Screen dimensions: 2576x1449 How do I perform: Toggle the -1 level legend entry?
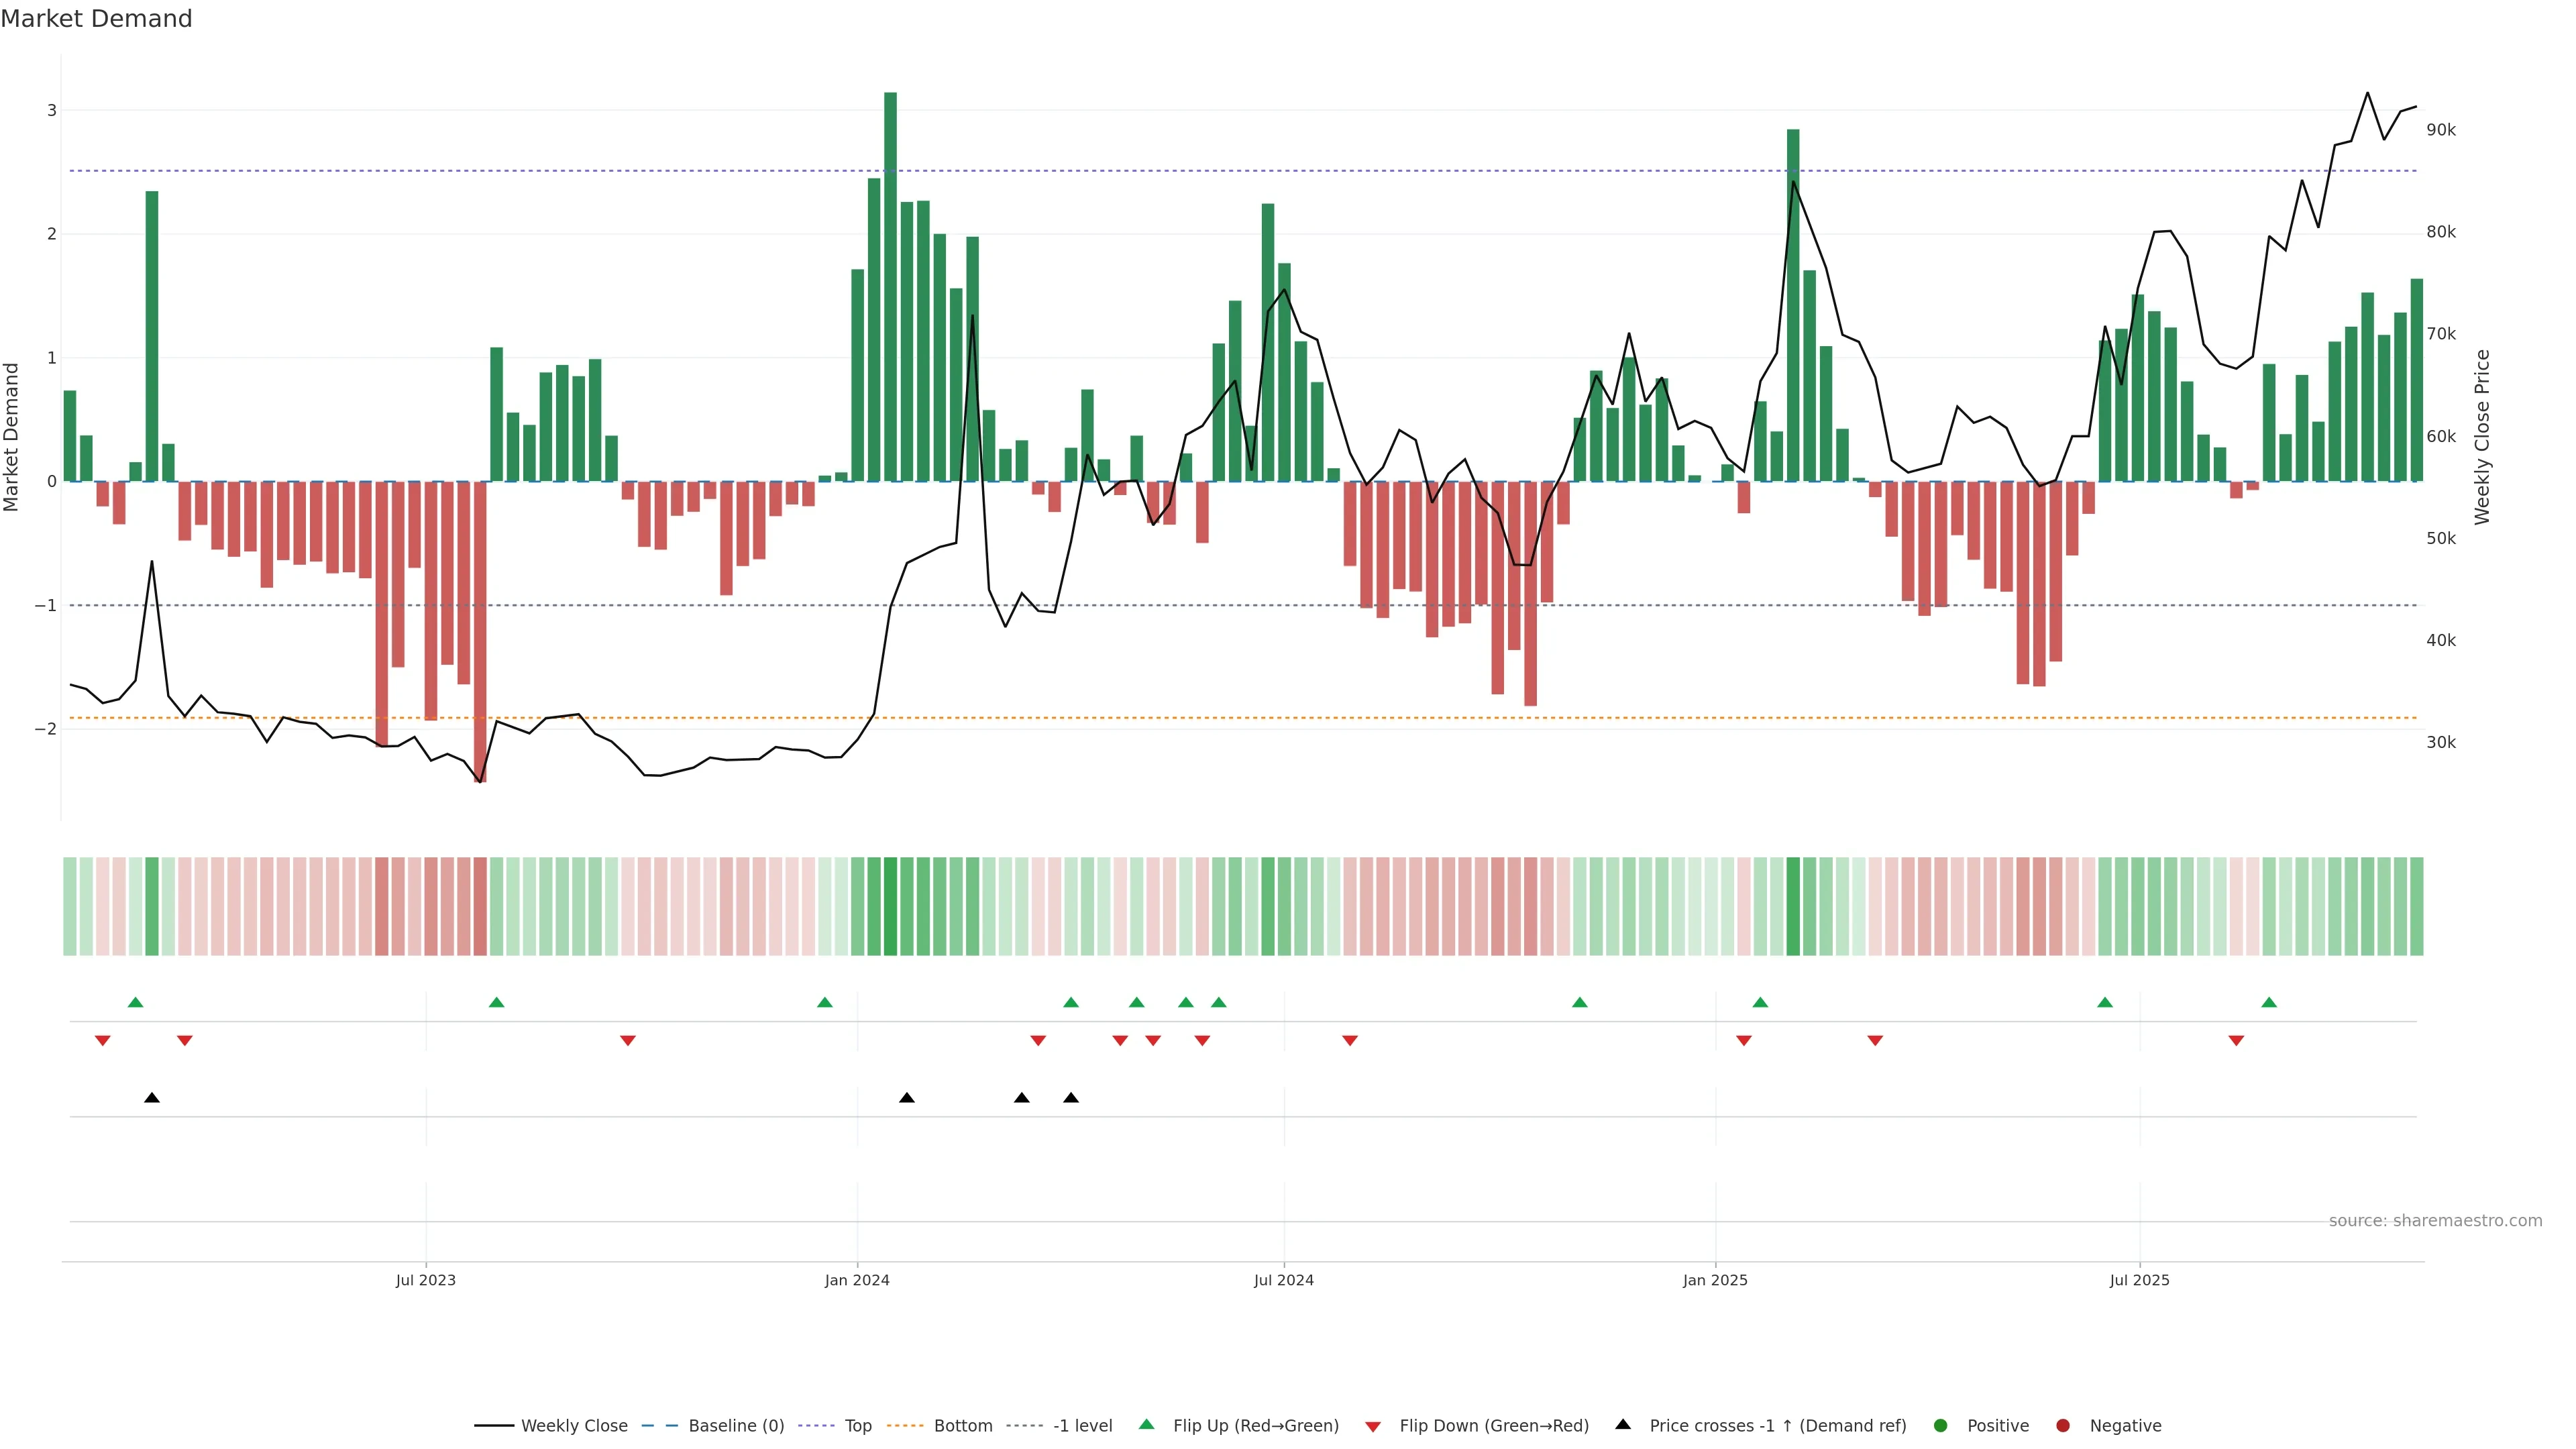tap(1082, 1426)
